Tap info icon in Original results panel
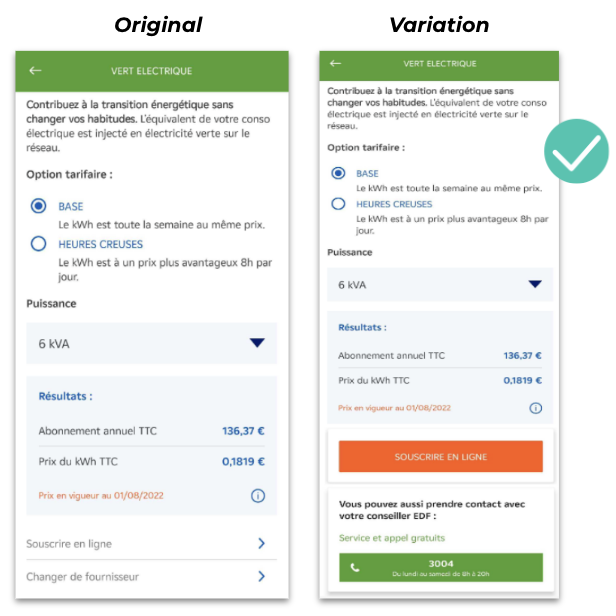 (258, 495)
